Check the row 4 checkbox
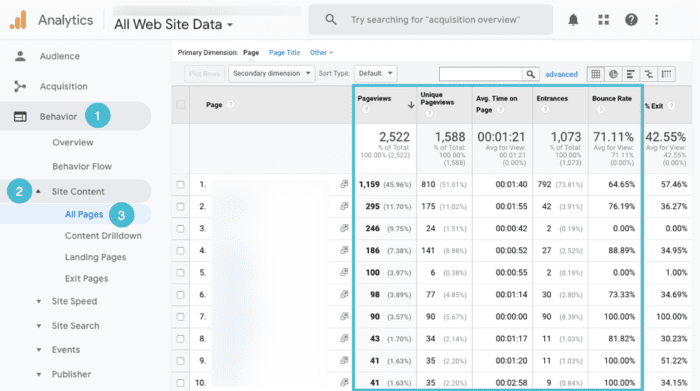700x391 pixels. (180, 250)
